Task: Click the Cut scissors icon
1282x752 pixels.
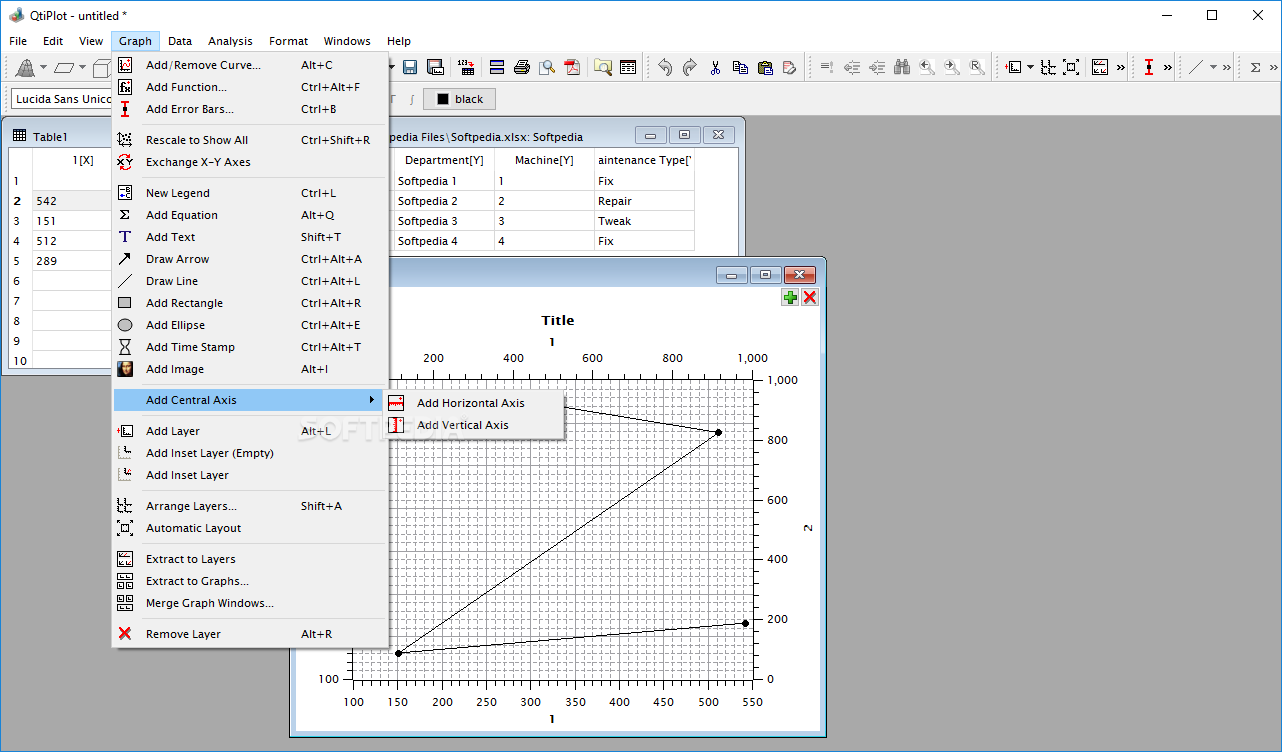Action: (715, 67)
